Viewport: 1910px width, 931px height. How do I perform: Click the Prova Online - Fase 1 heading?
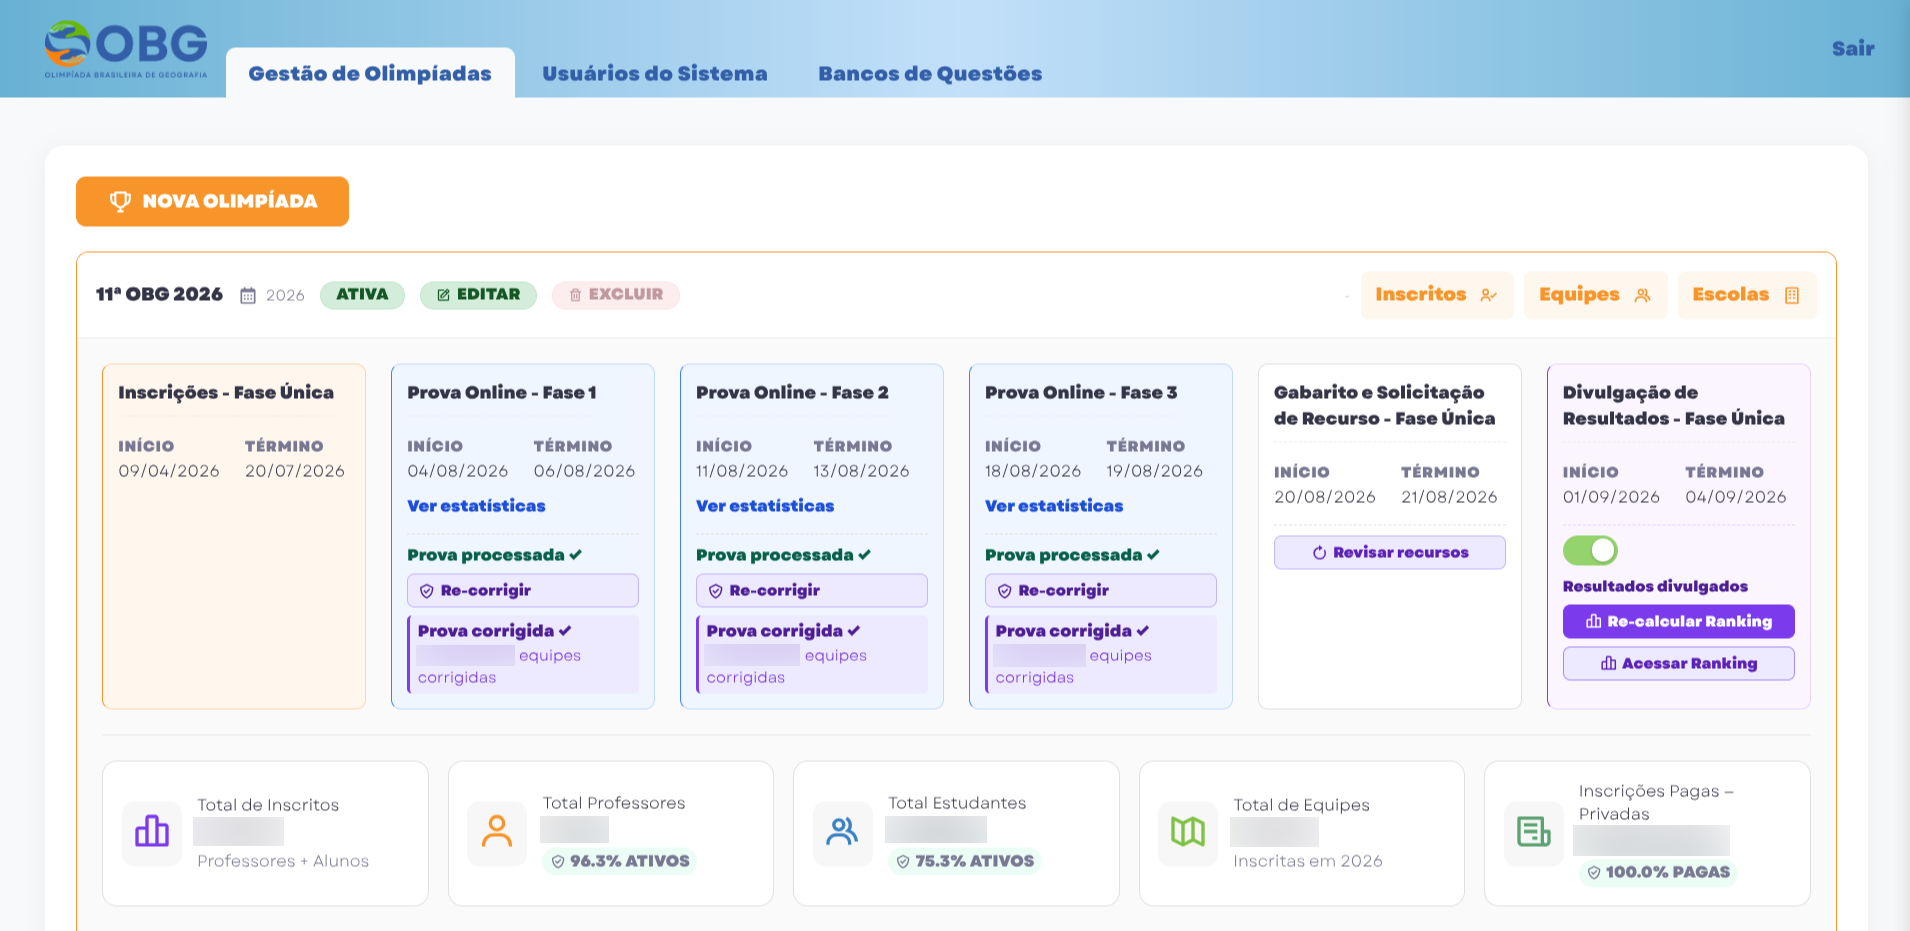[502, 393]
